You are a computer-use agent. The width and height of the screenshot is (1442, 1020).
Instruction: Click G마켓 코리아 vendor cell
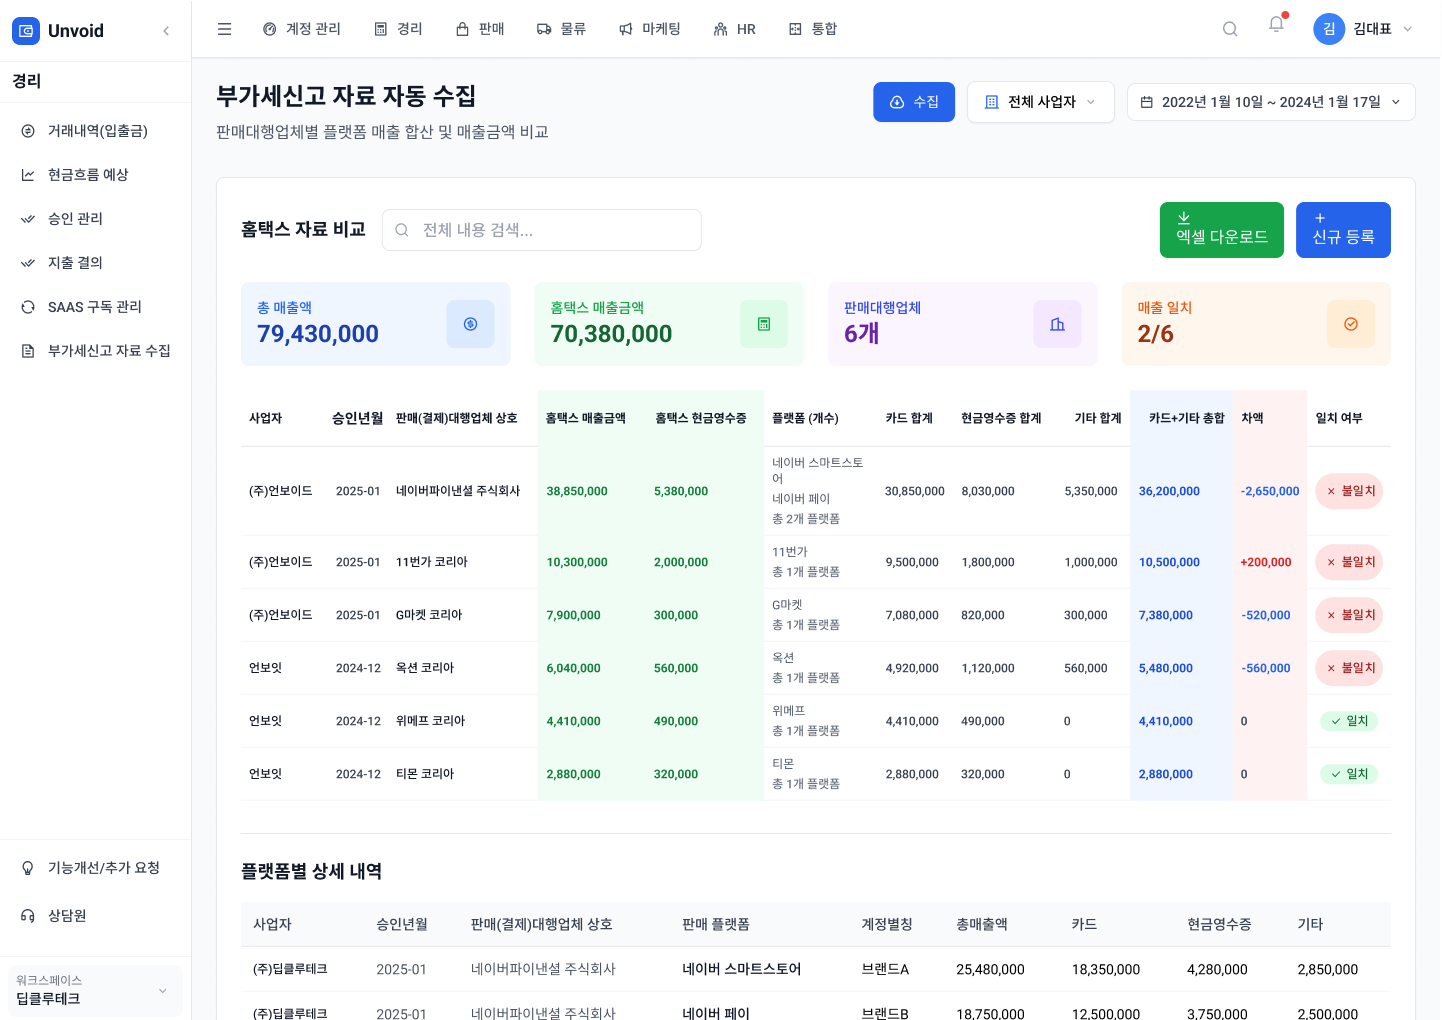pos(429,615)
